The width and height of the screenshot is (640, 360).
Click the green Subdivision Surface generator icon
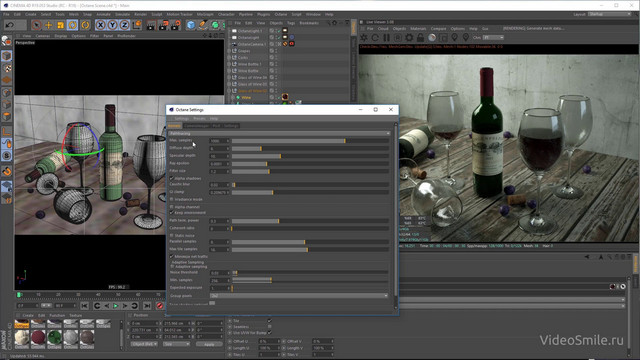click(215, 25)
